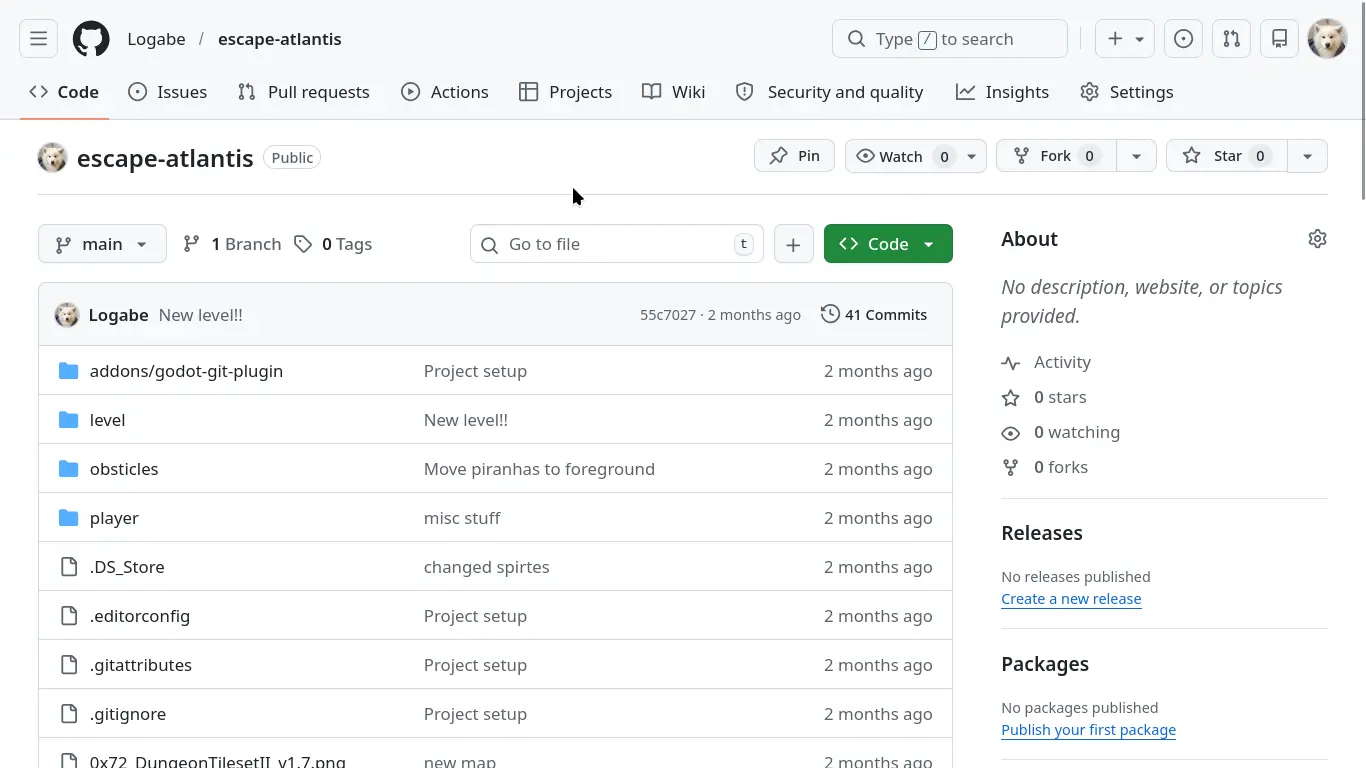Open the green Code dropdown
Screen dimensions: 1366x768
888,244
